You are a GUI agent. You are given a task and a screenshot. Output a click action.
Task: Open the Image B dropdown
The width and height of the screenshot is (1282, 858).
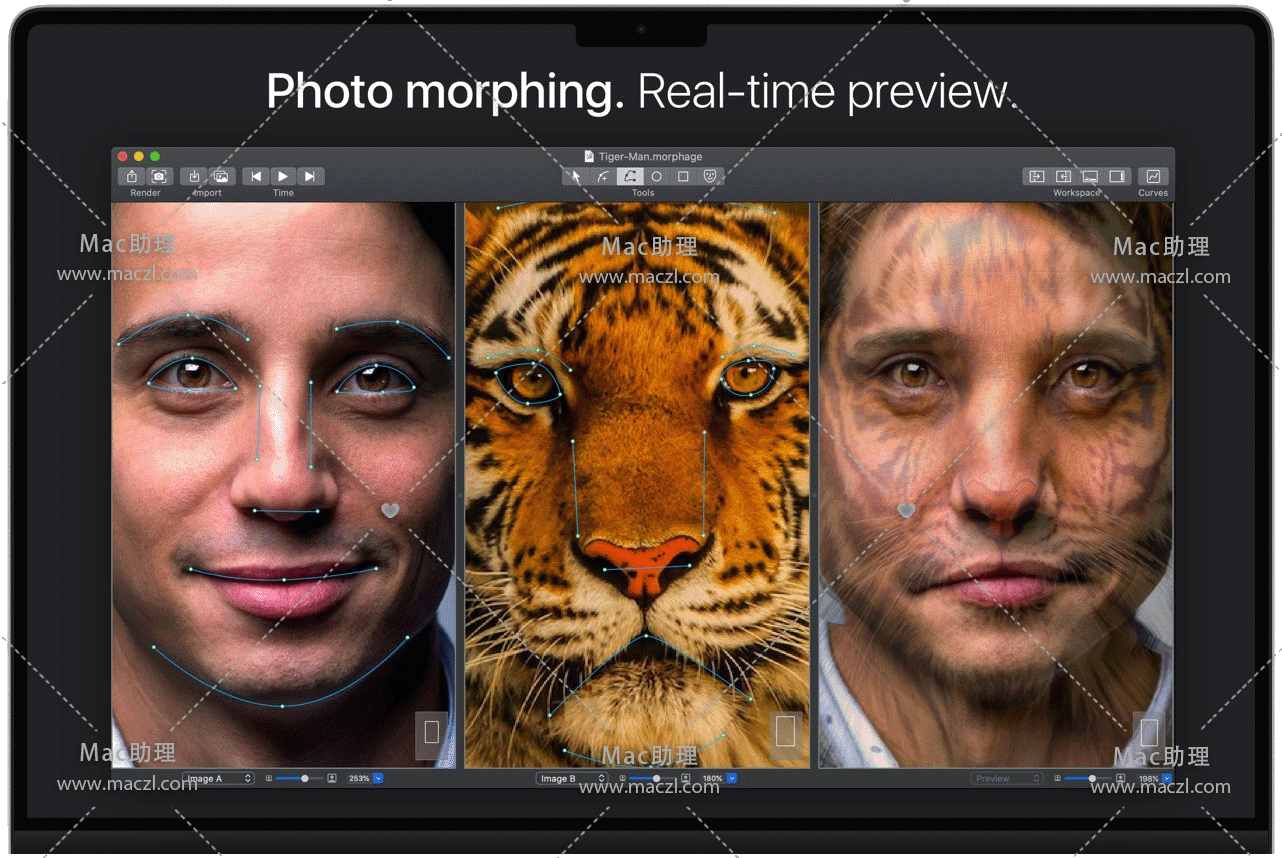click(x=572, y=778)
